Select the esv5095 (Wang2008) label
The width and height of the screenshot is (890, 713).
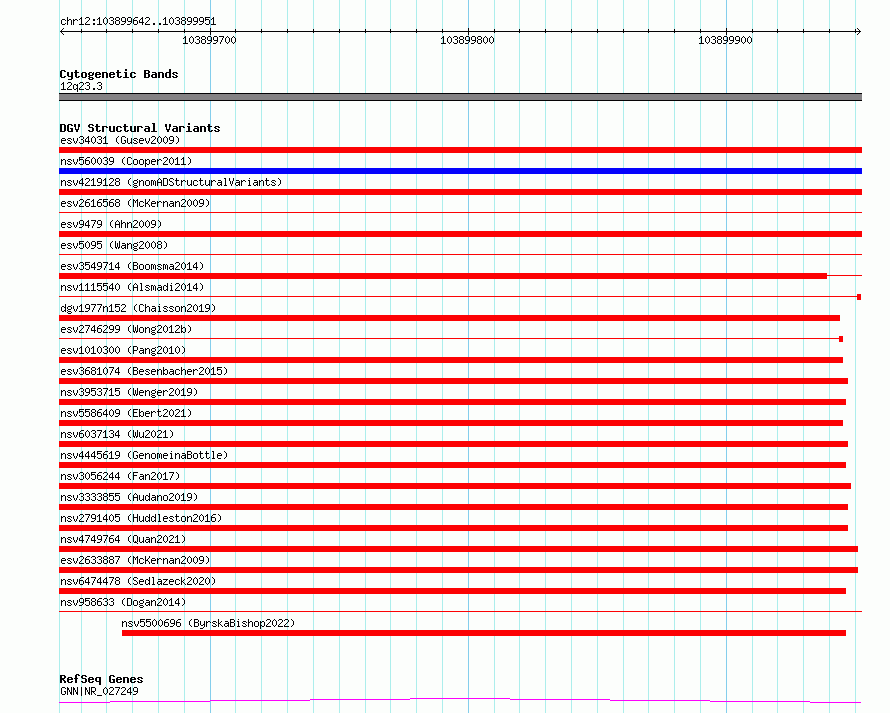pos(114,245)
